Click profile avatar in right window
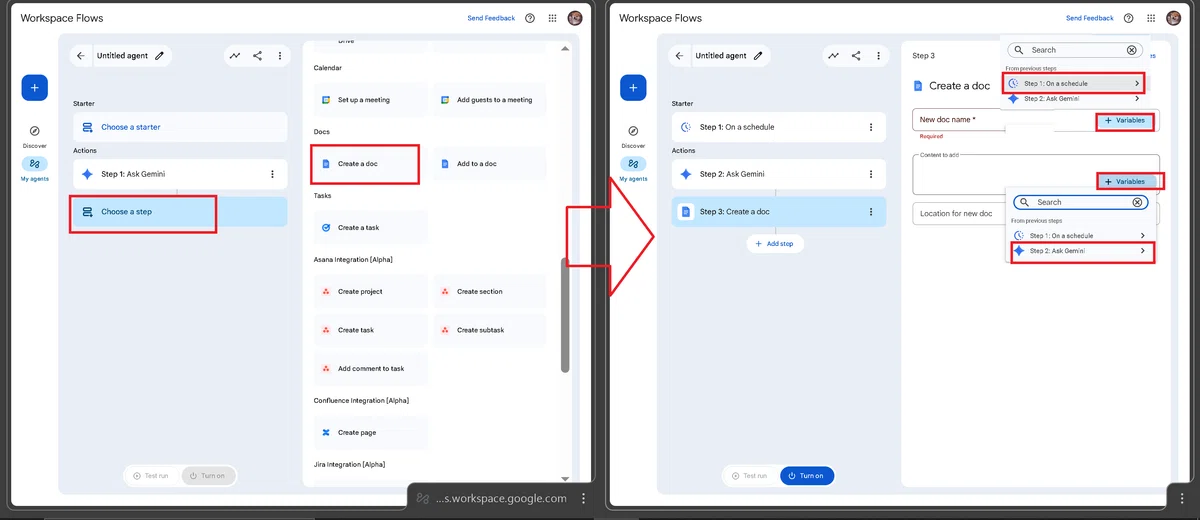The width and height of the screenshot is (1200, 520). click(x=1174, y=18)
